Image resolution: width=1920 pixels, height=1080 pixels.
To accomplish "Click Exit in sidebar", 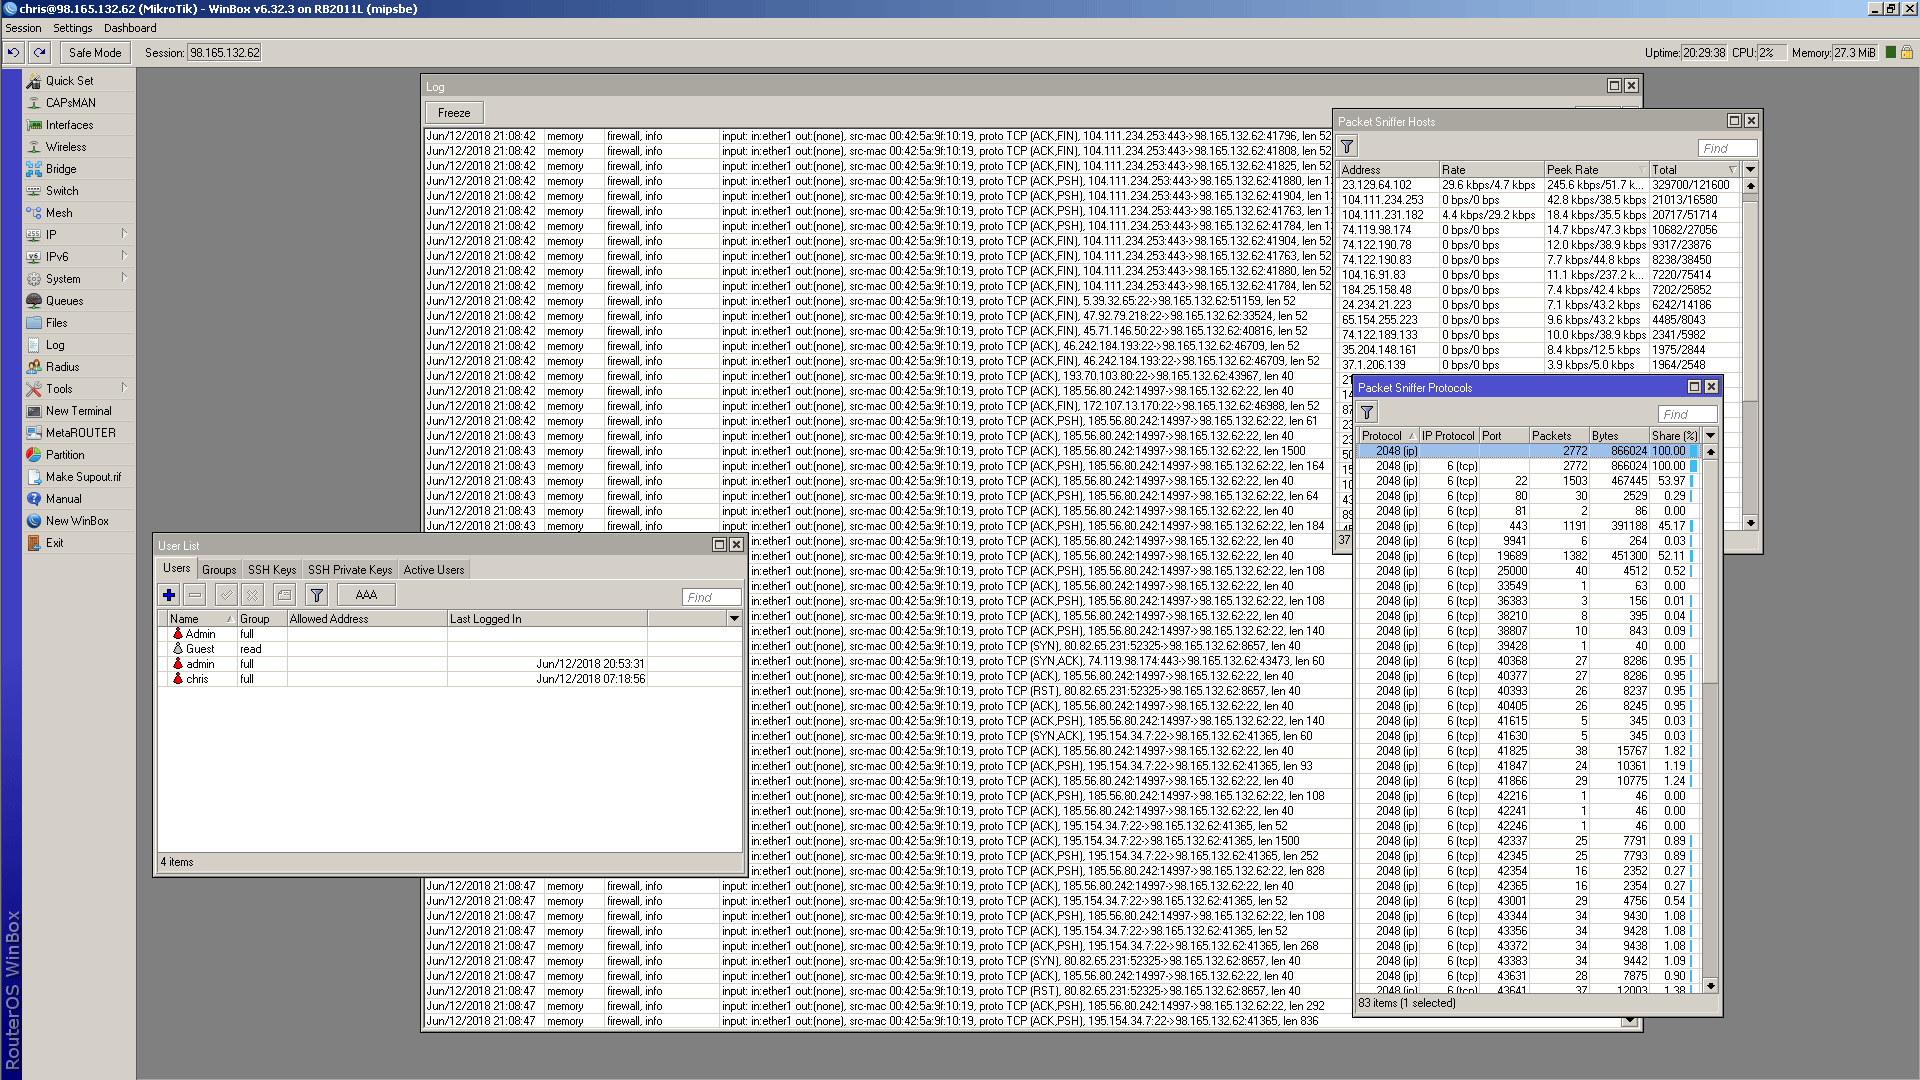I will [x=54, y=543].
